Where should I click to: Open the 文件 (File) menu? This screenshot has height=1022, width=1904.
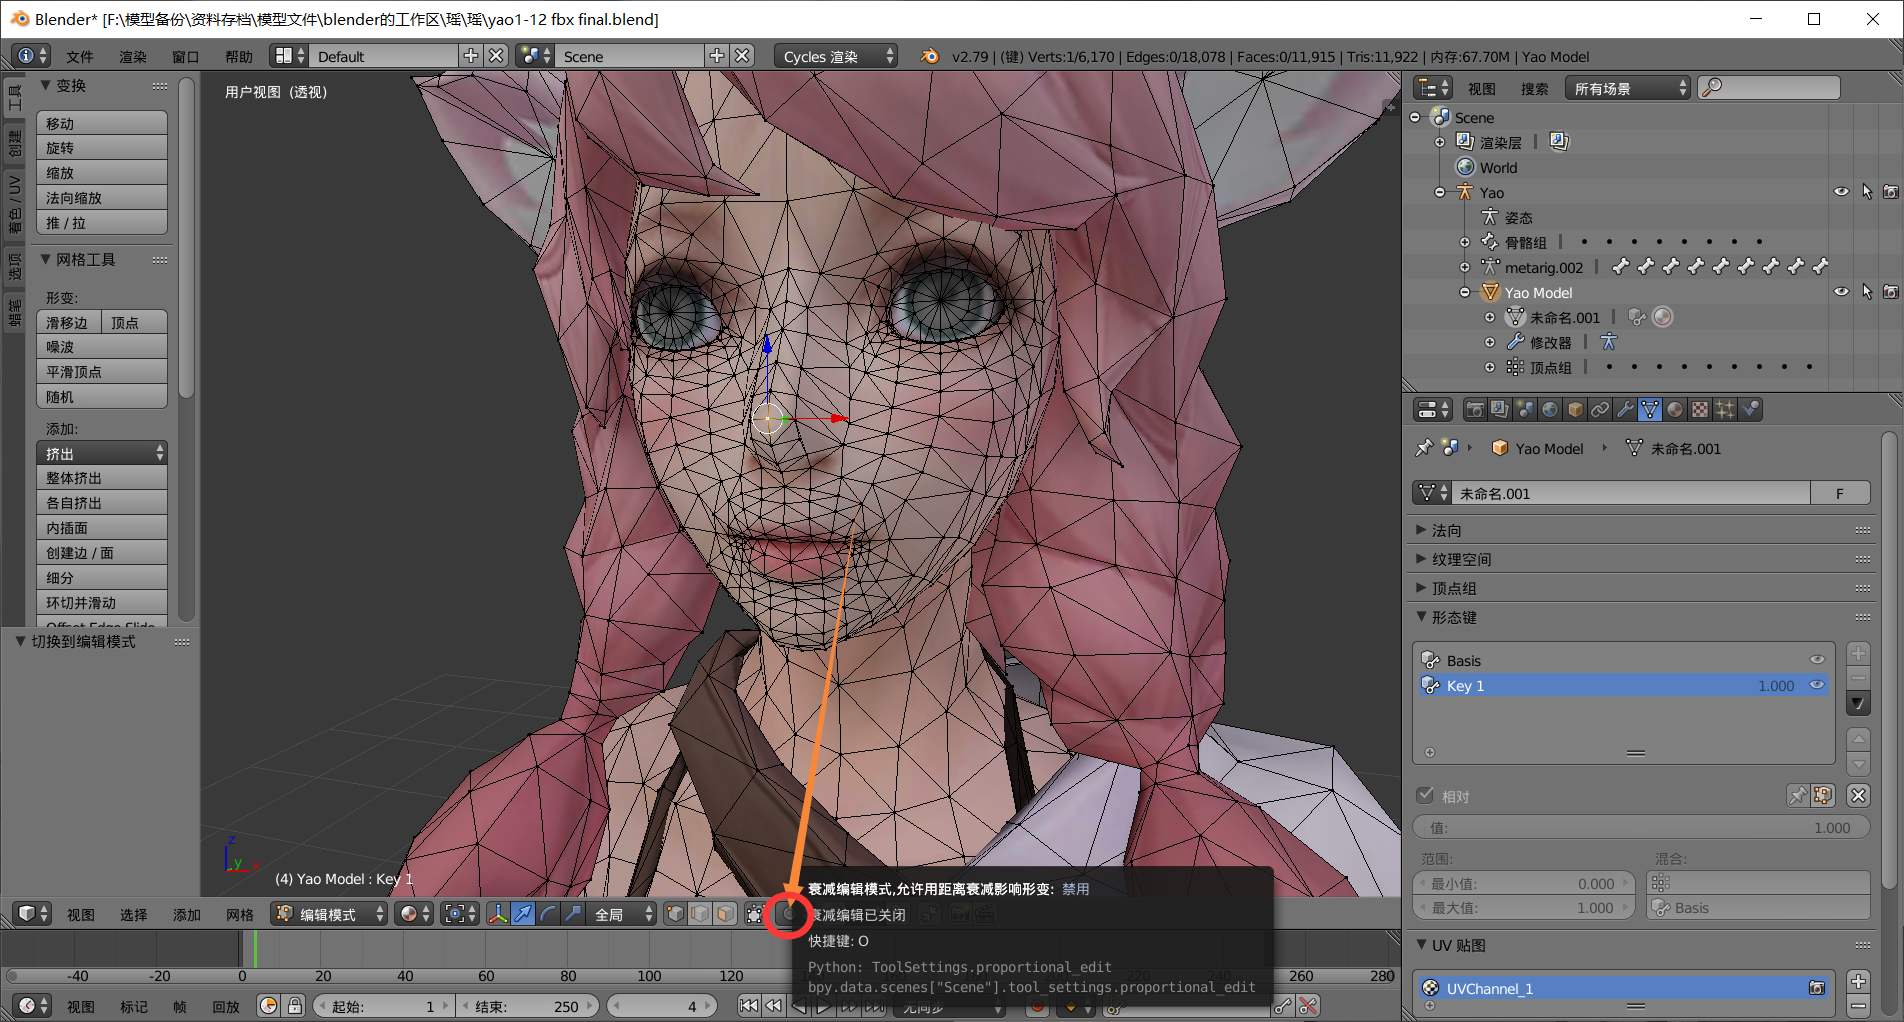point(80,57)
